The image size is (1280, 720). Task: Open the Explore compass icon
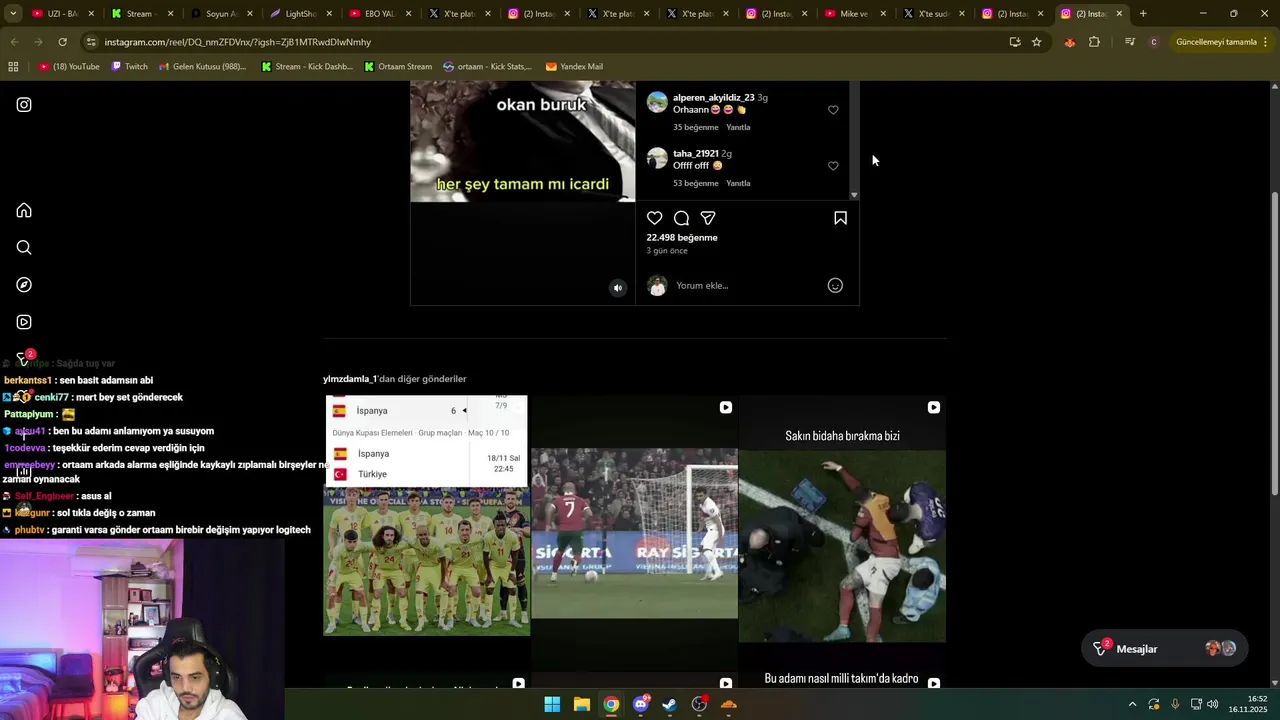[x=24, y=285]
